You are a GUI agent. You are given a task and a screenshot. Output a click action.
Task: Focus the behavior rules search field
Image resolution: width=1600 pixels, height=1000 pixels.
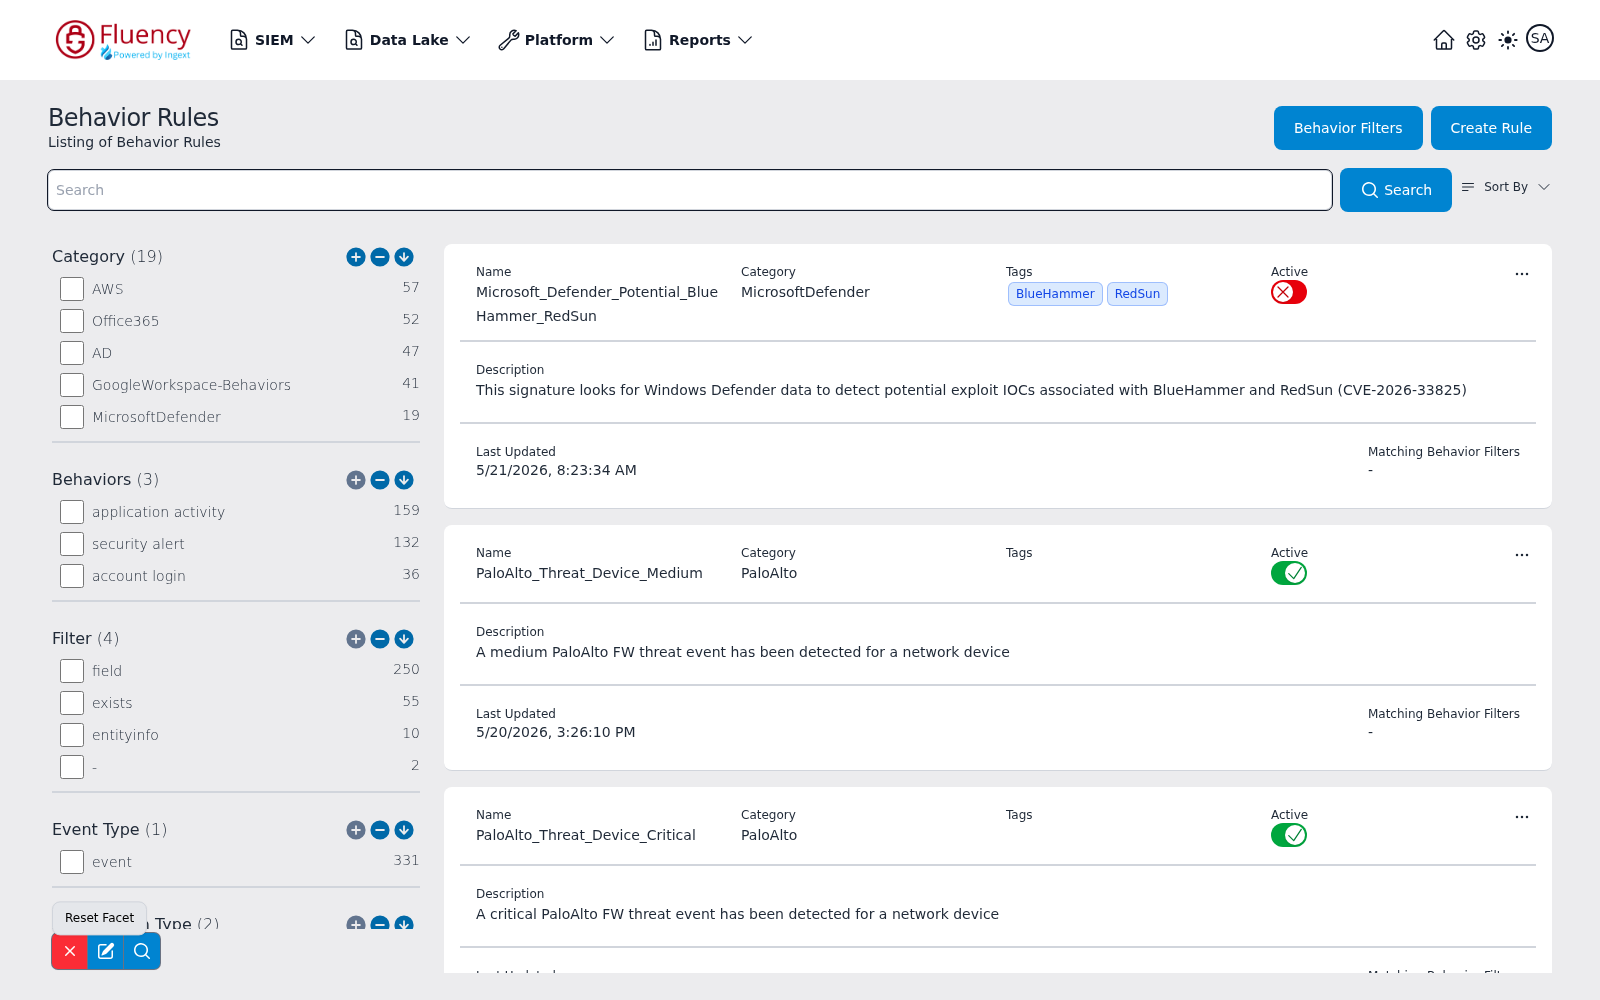(x=690, y=190)
